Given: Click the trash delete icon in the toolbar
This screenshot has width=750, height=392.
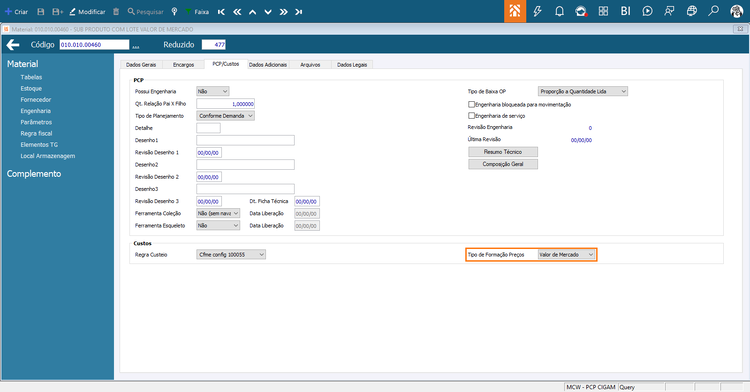Looking at the screenshot, I should [116, 11].
